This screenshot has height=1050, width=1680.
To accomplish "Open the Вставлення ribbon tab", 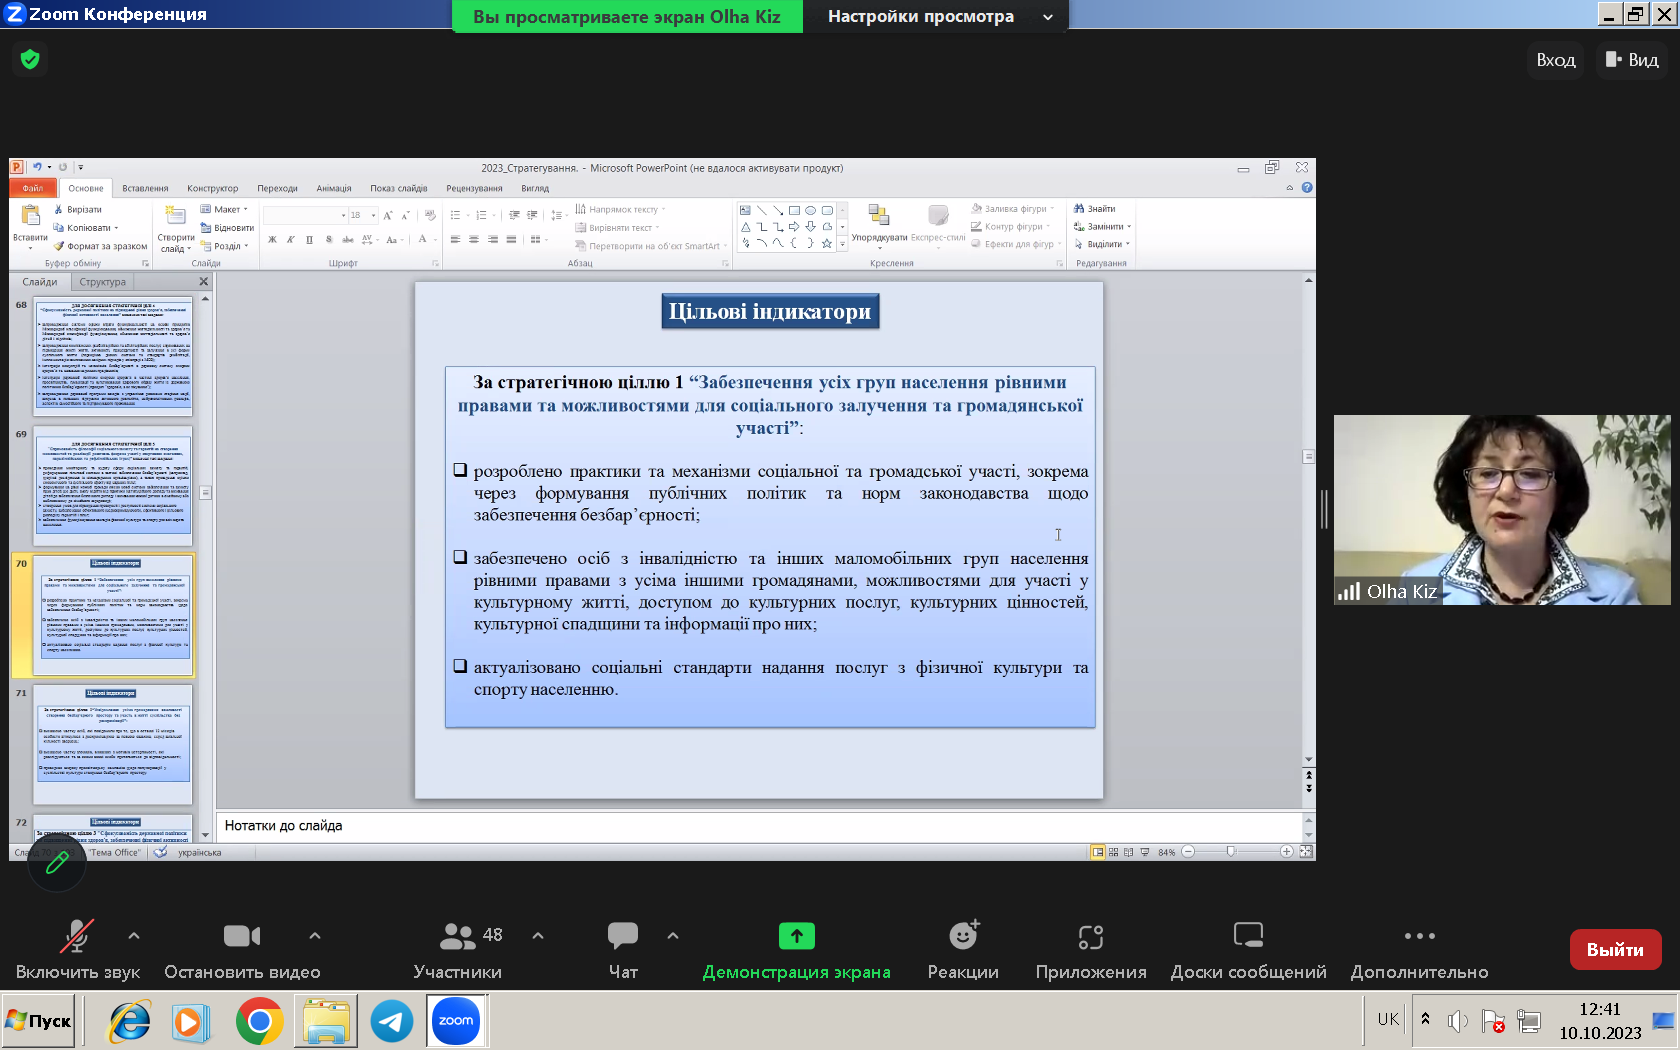I will click(x=145, y=188).
